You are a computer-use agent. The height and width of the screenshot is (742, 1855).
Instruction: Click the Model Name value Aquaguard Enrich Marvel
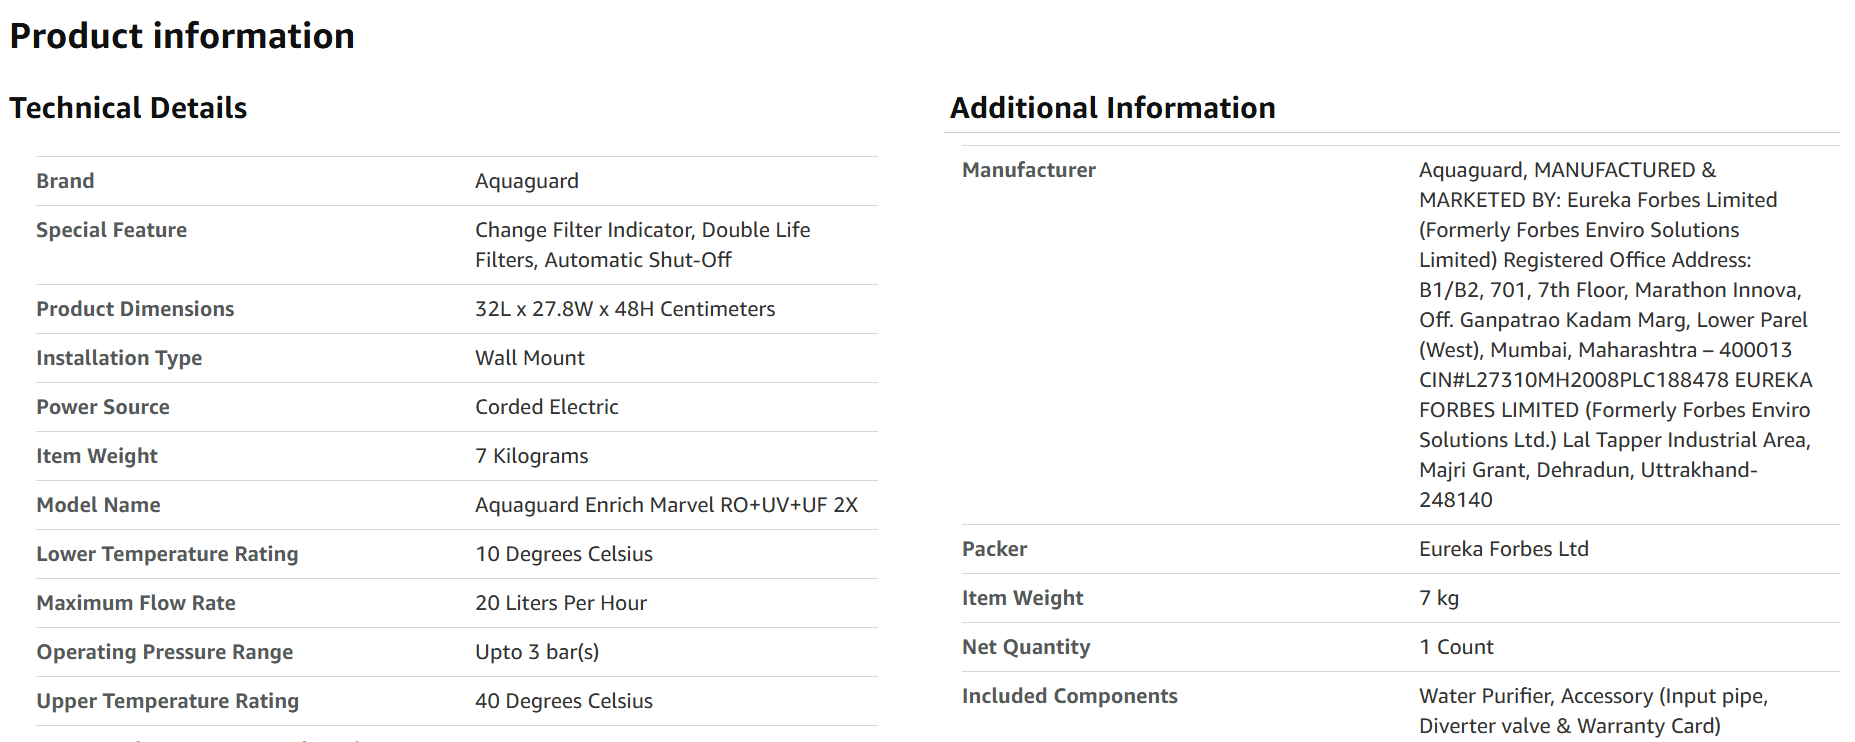(666, 505)
